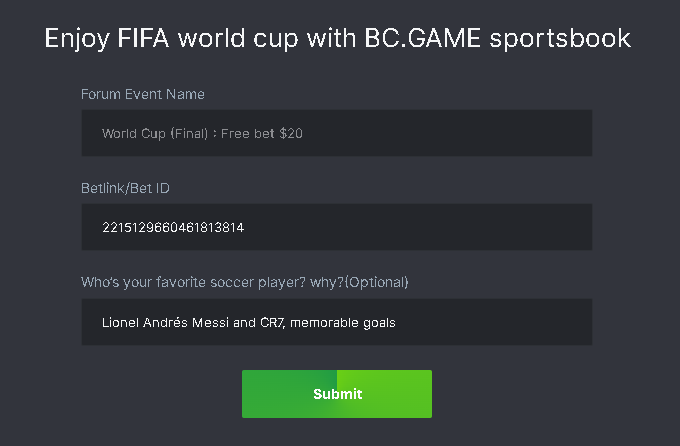Click the green Submit button
This screenshot has width=680, height=446.
[x=337, y=394]
